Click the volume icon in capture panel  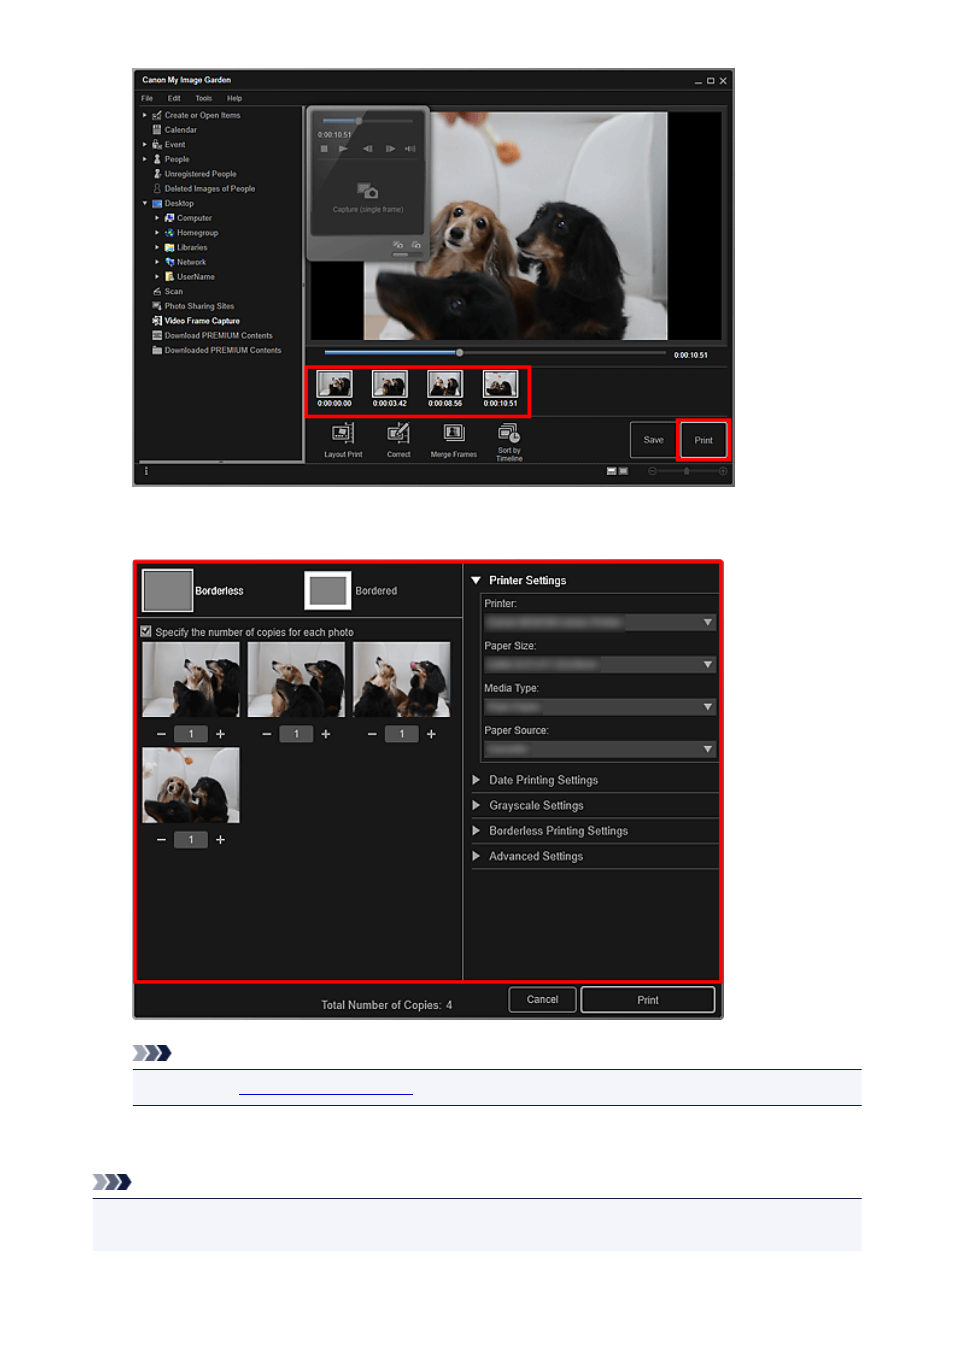(410, 149)
